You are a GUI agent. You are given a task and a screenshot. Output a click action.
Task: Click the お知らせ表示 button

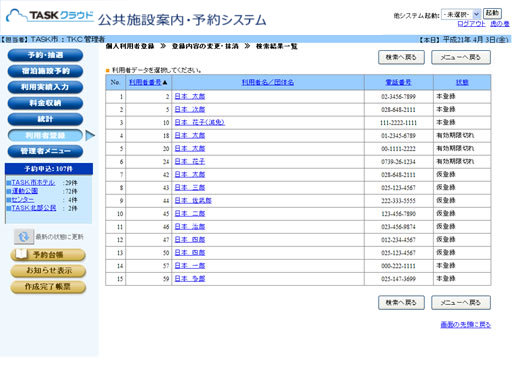(49, 271)
